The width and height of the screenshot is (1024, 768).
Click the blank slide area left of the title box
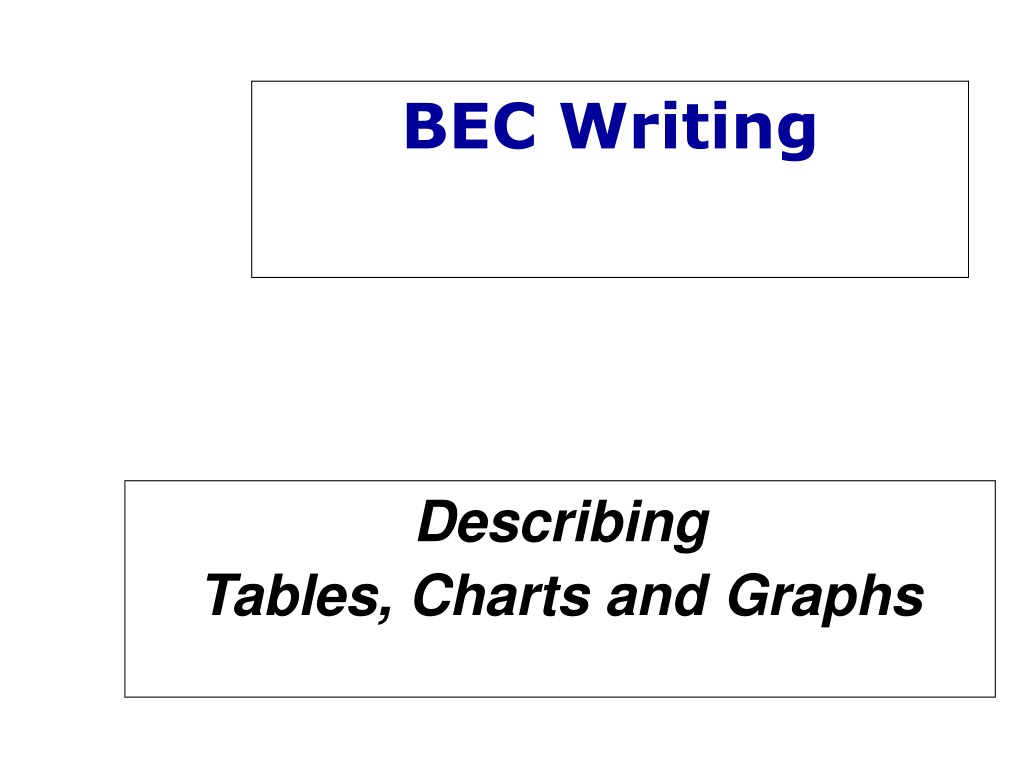[x=124, y=180]
